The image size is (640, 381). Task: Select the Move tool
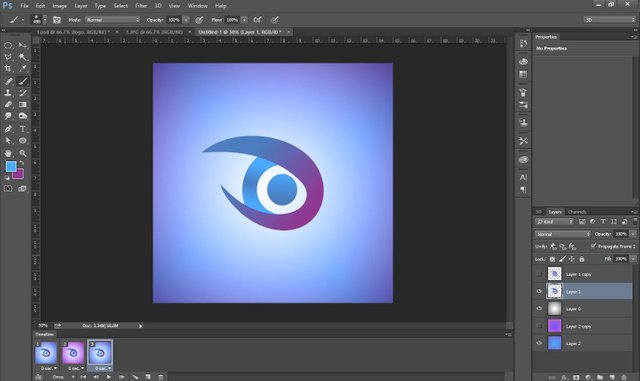click(x=23, y=46)
